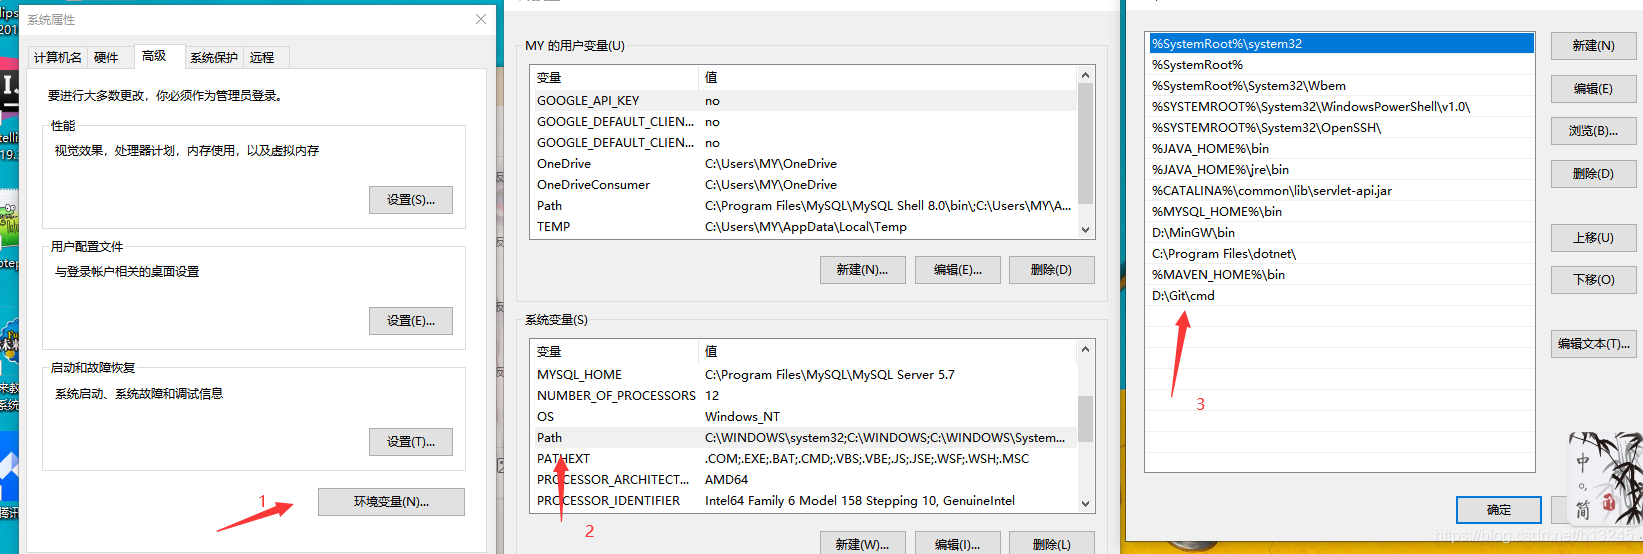
Task: Select the 高级 tab
Action: [155, 56]
